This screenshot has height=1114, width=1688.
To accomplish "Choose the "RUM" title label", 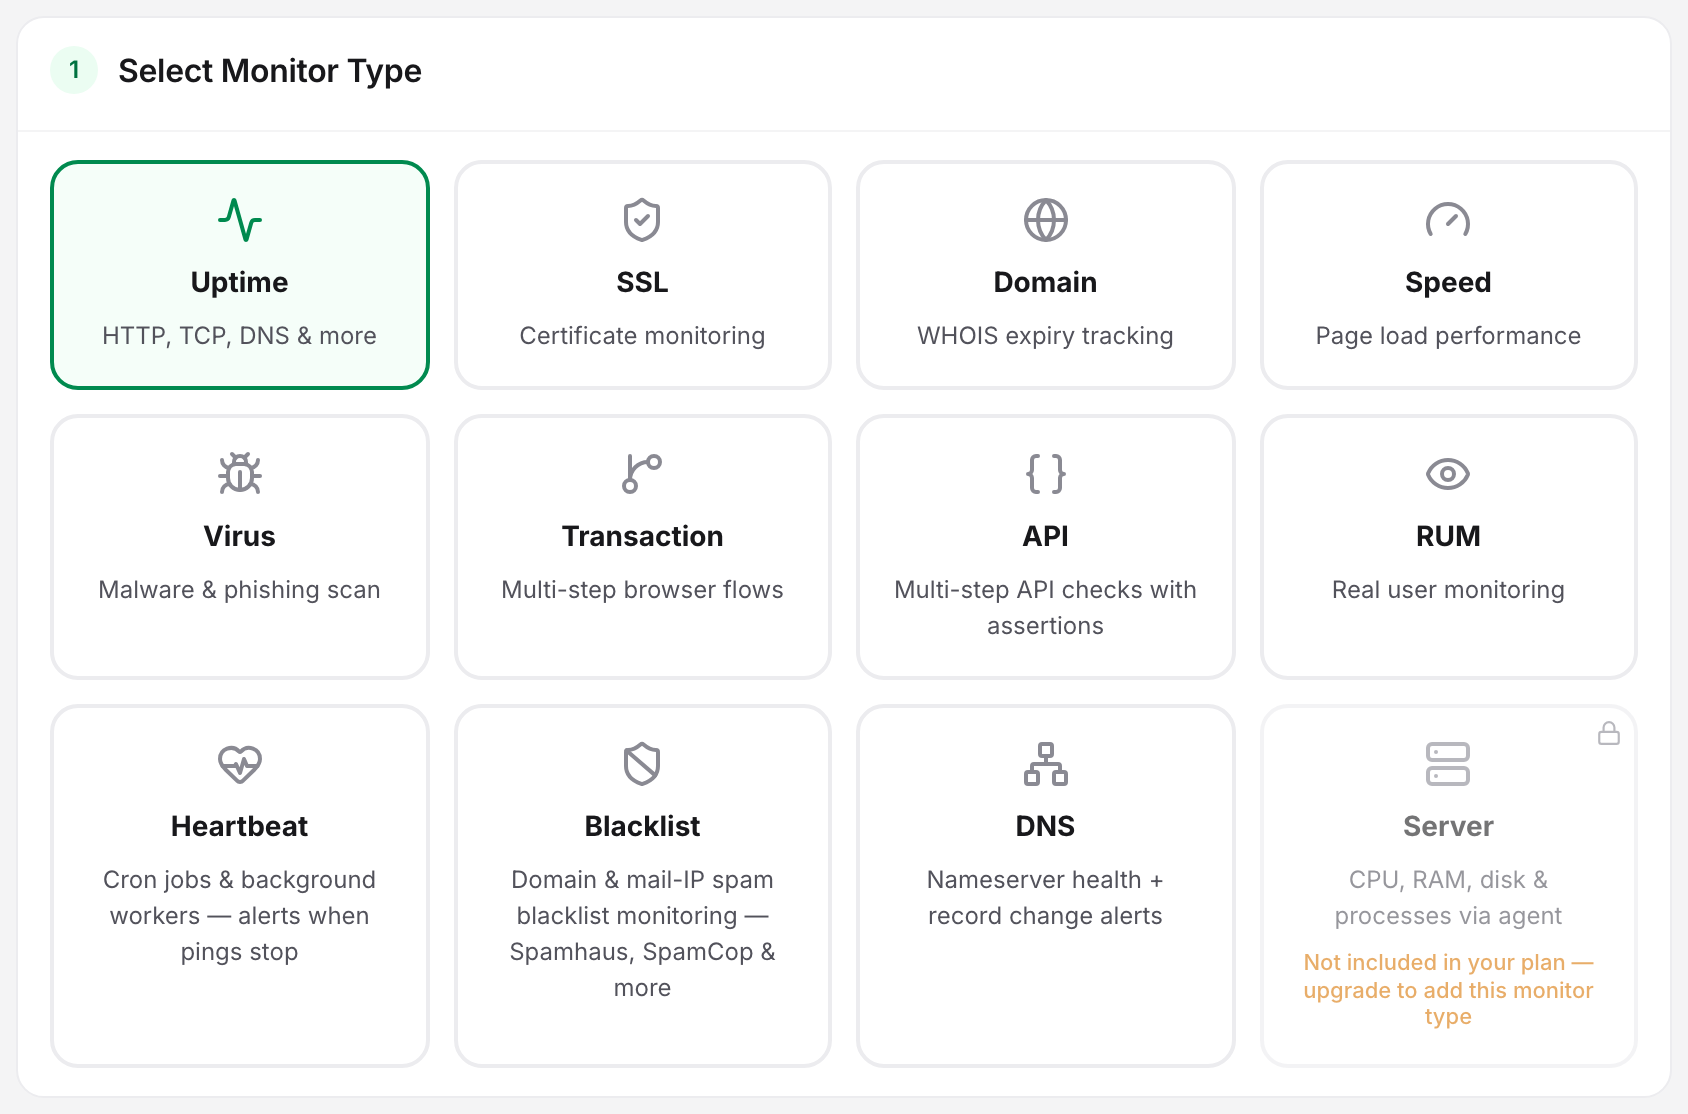I will pyautogui.click(x=1448, y=536).
